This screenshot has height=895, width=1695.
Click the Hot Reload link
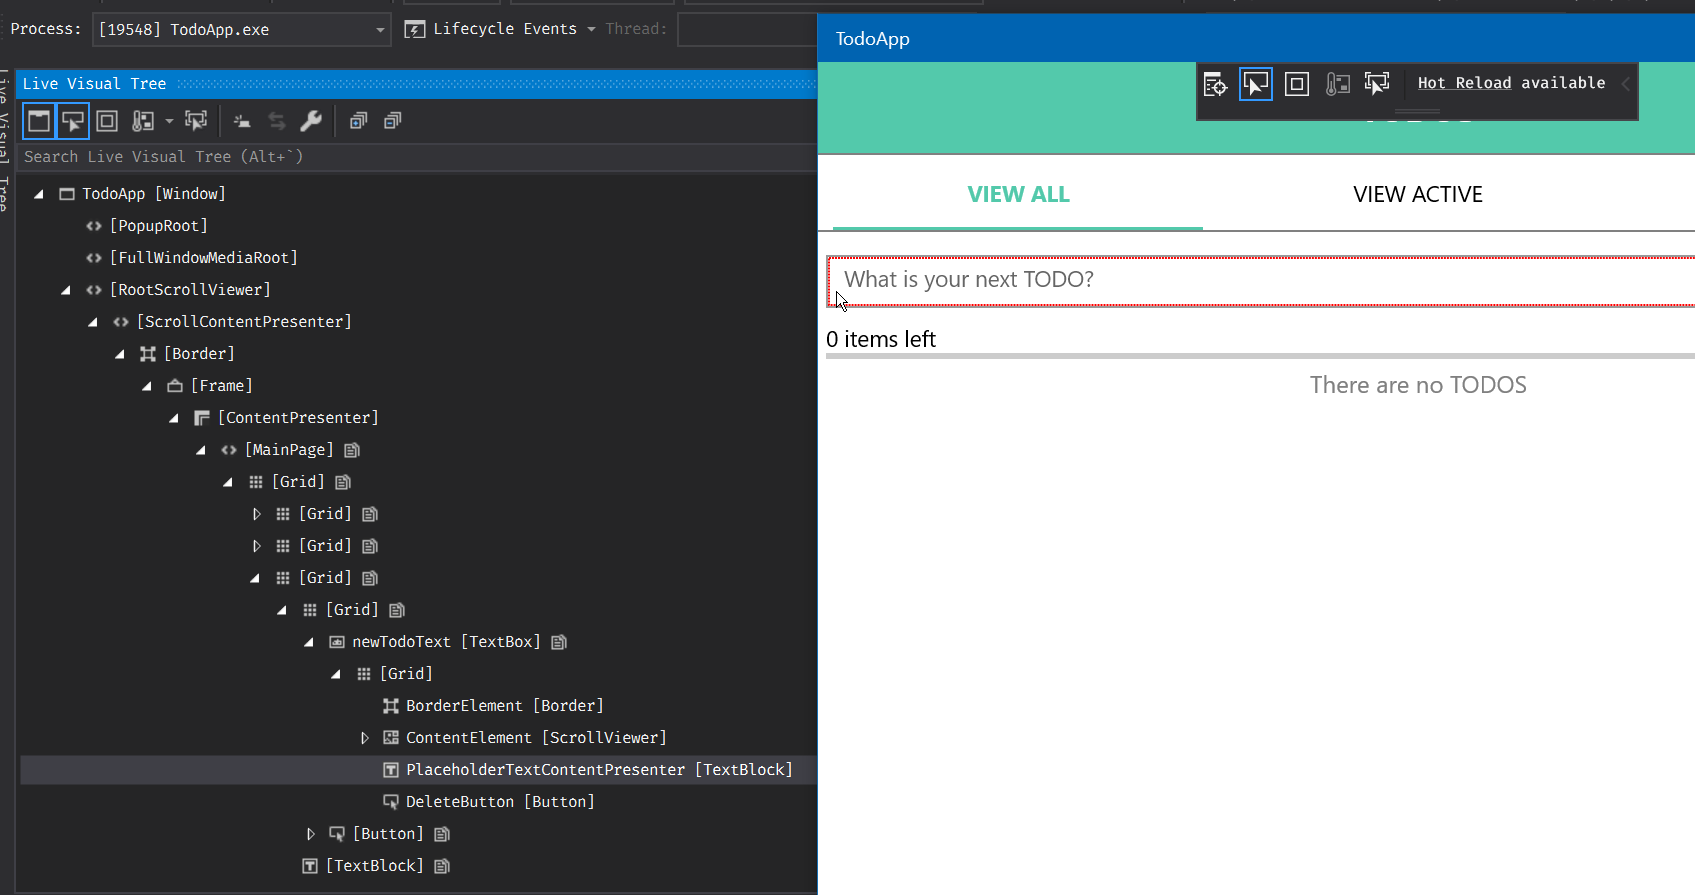[1464, 83]
